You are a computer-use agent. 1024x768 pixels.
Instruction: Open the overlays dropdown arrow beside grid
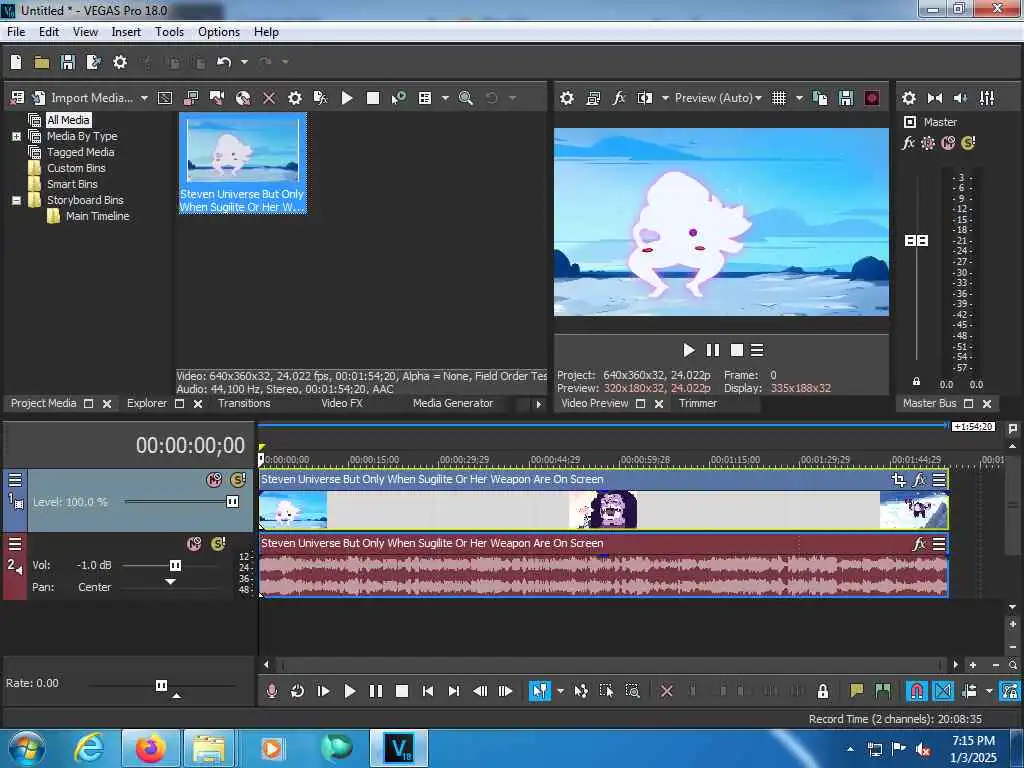coord(799,98)
